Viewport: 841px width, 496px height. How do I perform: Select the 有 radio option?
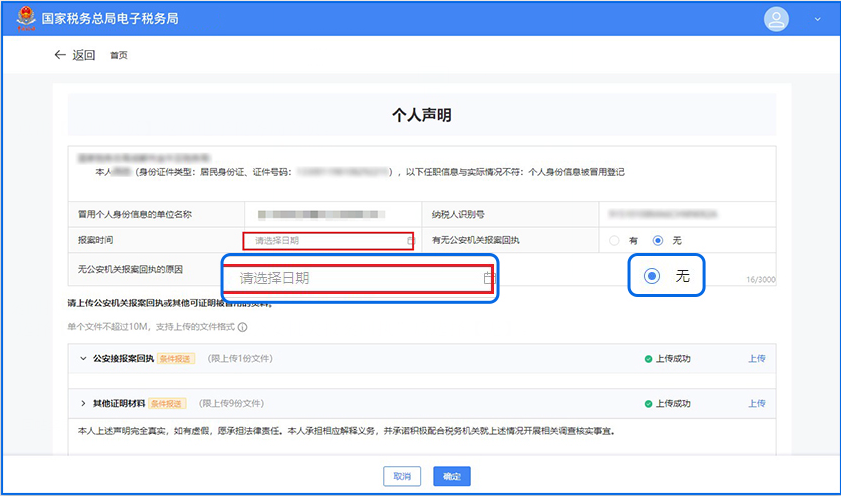tap(614, 241)
